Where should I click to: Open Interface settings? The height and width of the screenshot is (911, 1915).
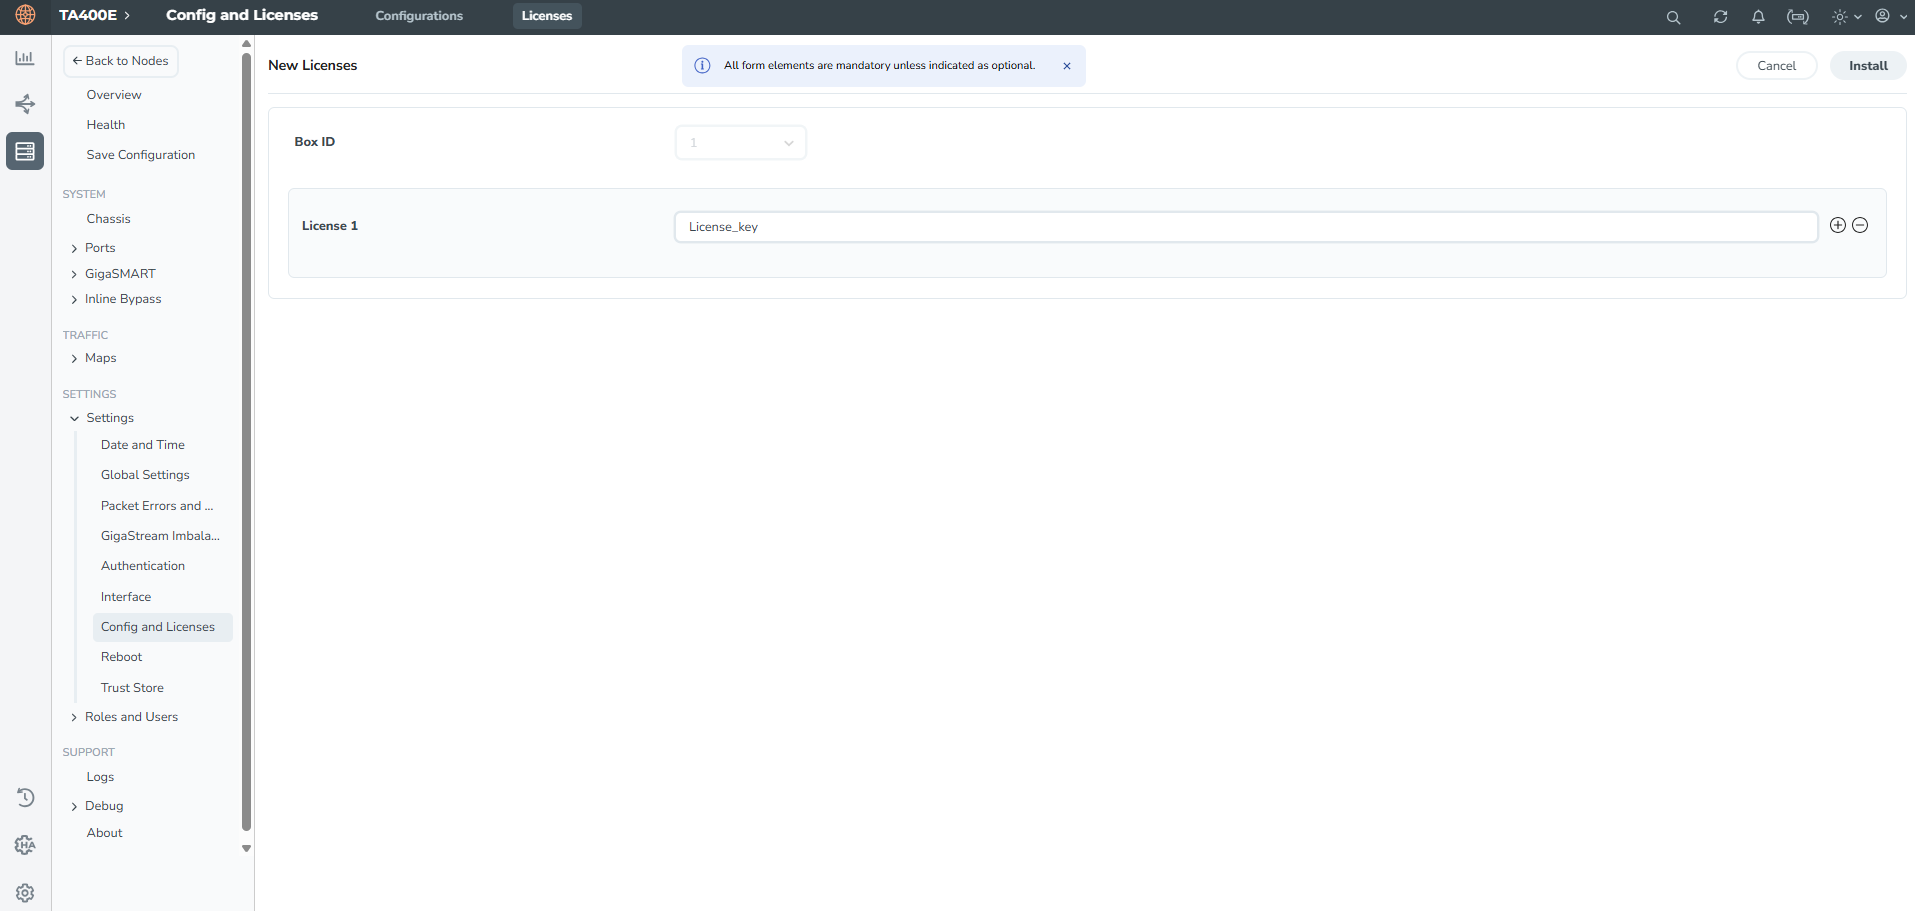126,597
